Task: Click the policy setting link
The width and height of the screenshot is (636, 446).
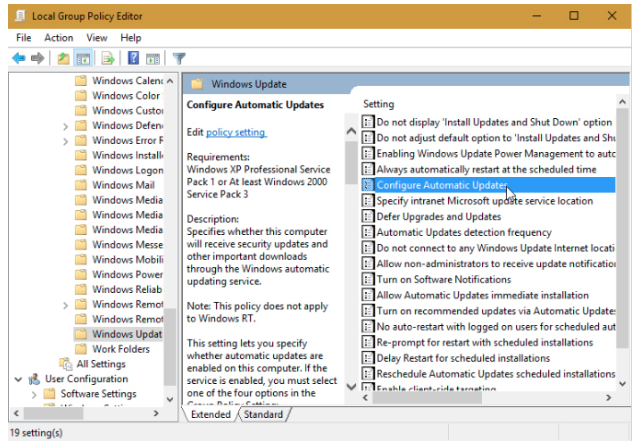Action: (x=236, y=132)
